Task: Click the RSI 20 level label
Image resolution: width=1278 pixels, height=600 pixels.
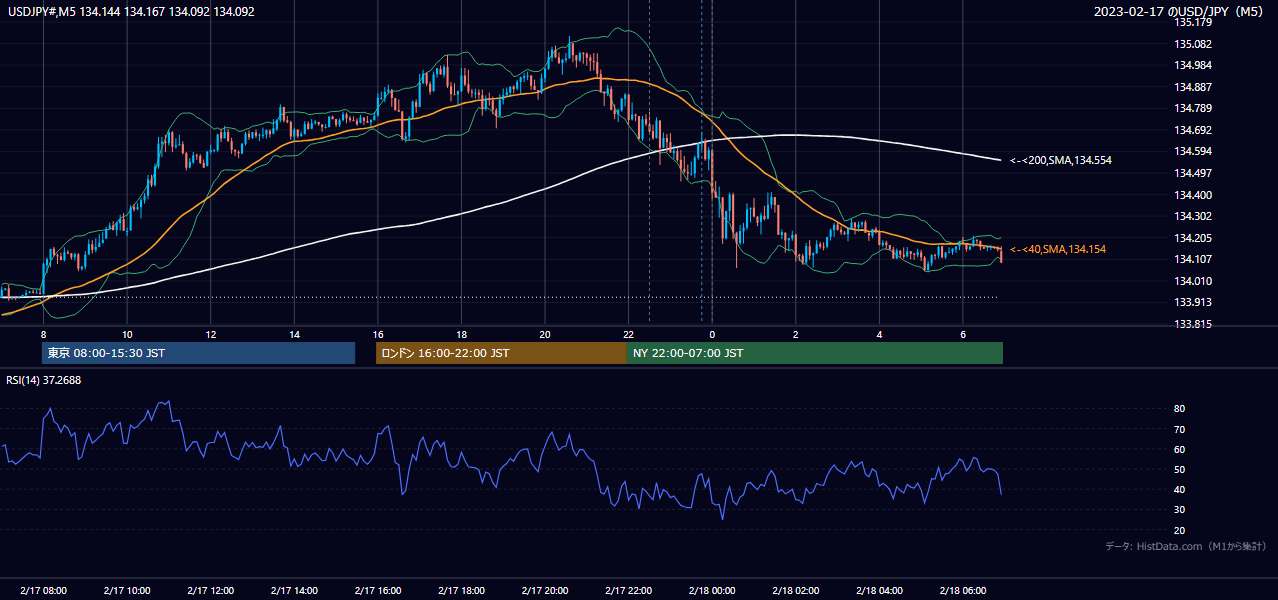Action: pos(1180,530)
